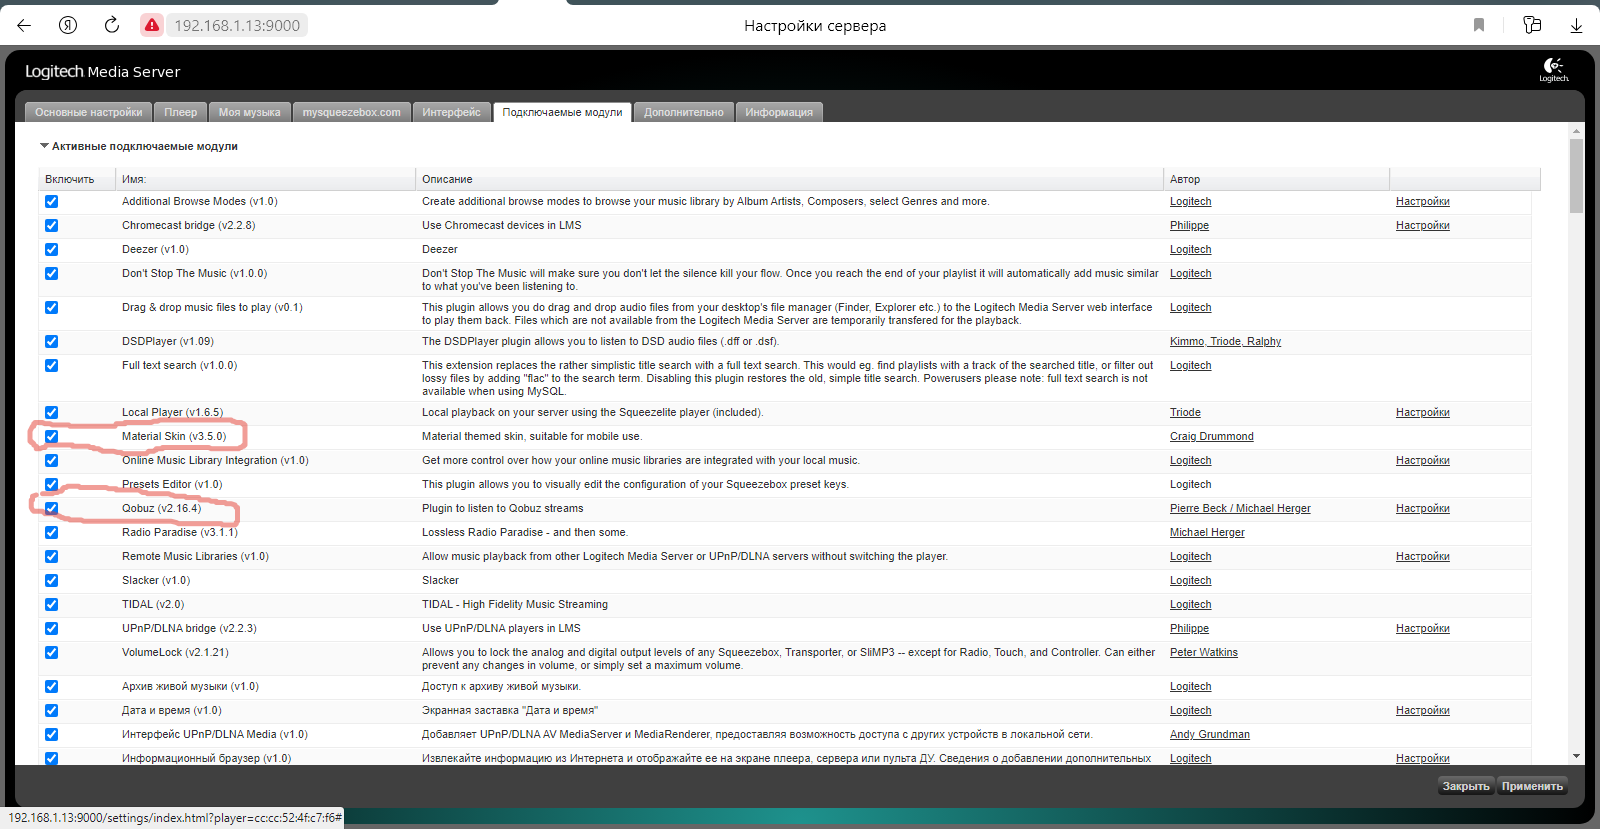
Task: Click the Интерфейс UPnP/DLNA Media plugin name
Action: click(215, 734)
